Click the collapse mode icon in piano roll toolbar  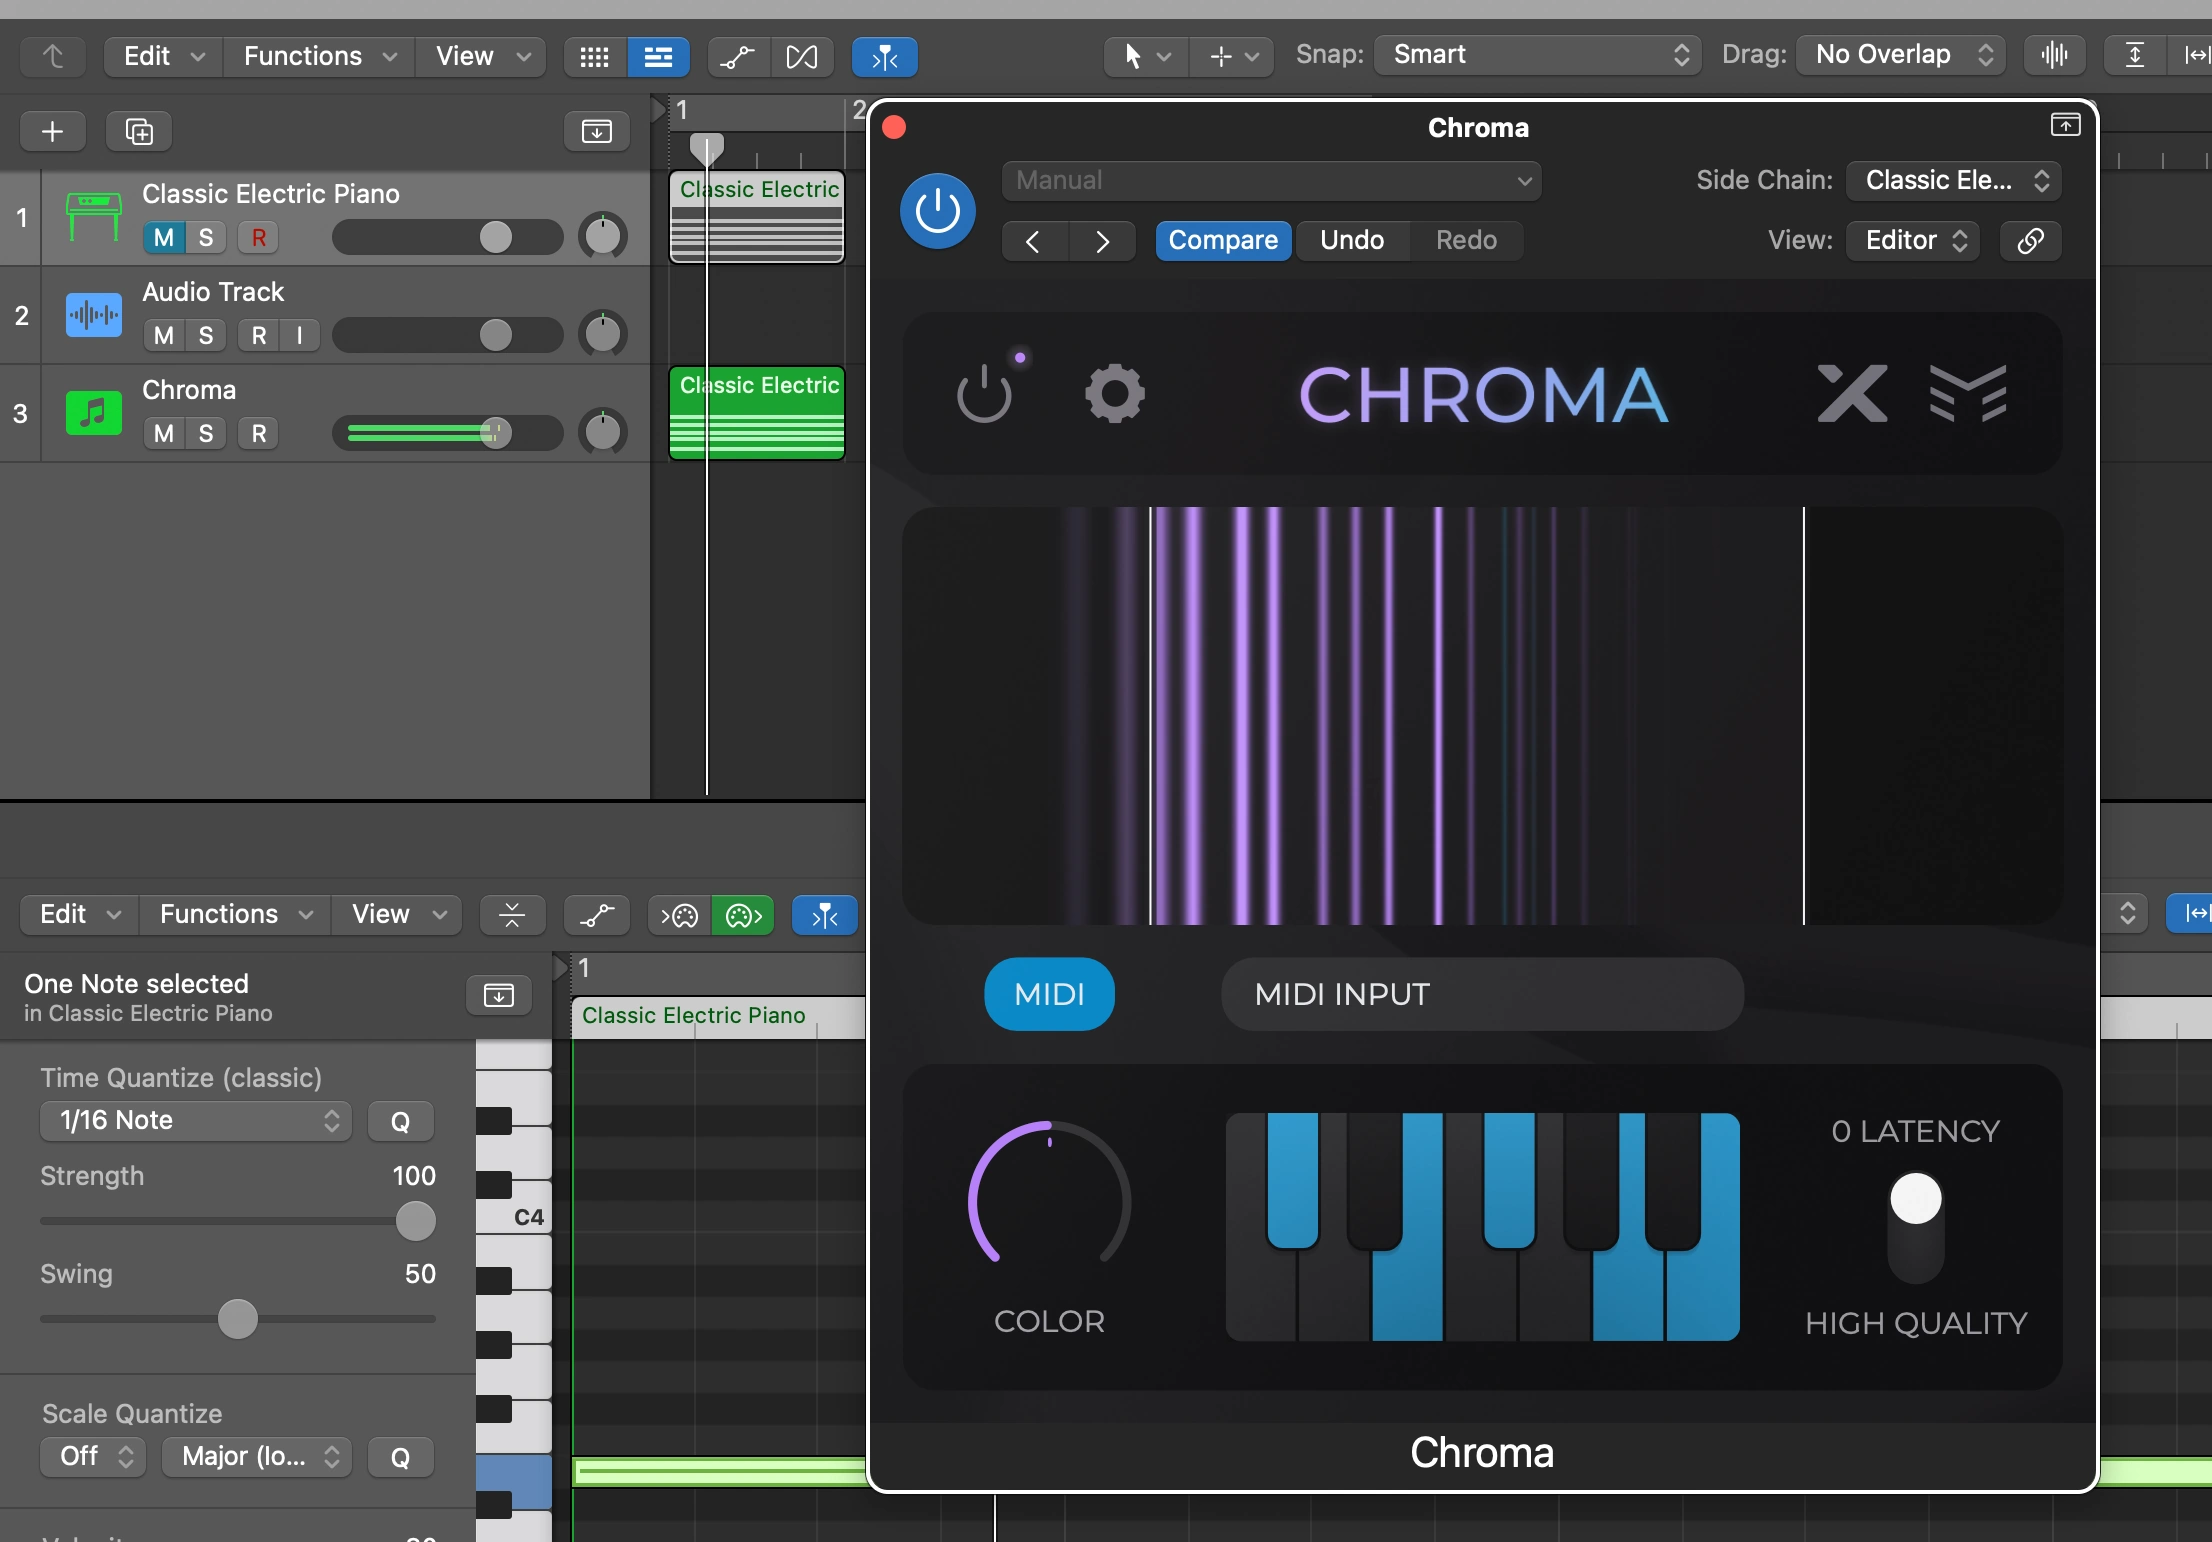pyautogui.click(x=512, y=915)
